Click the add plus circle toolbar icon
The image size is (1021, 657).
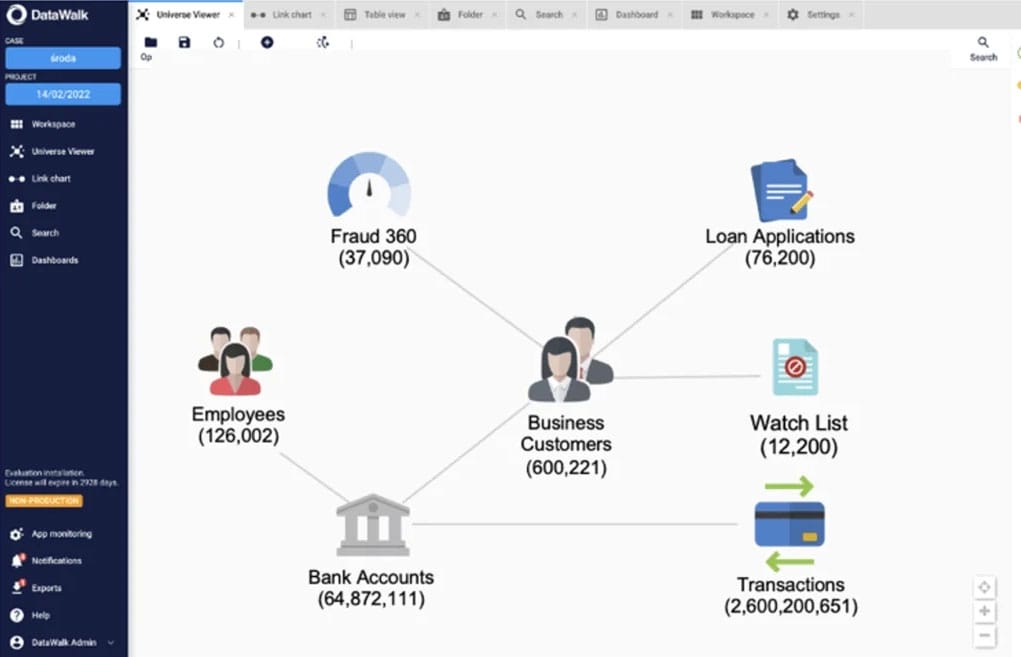point(267,43)
